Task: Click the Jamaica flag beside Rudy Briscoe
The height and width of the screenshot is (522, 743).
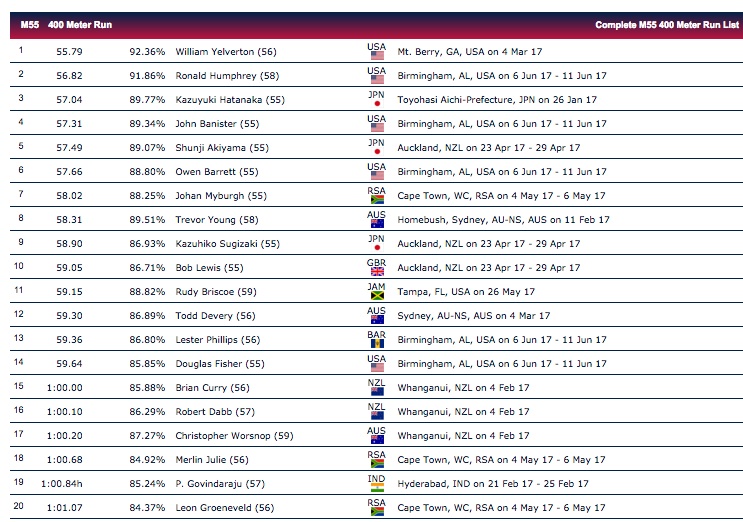Action: [x=377, y=296]
